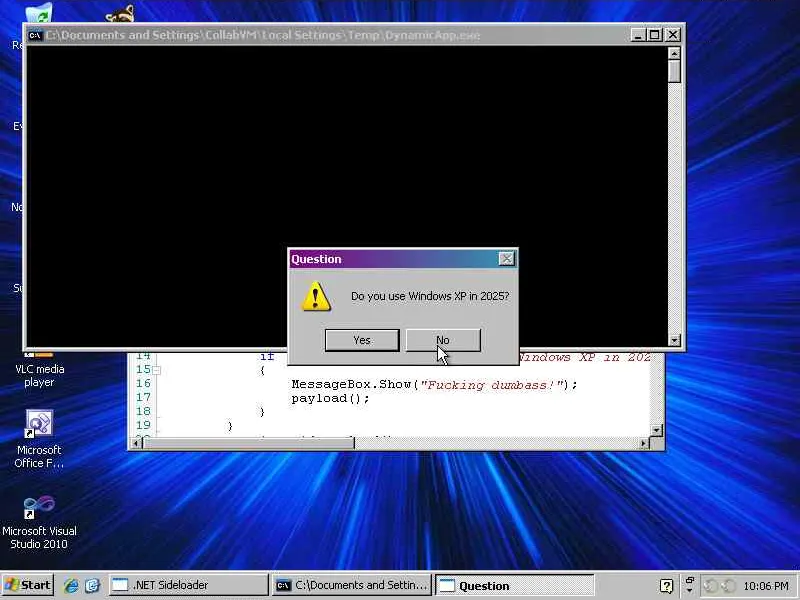Launch Internet Explorer from quick launch
Screen dimensions: 800x600
point(71,585)
